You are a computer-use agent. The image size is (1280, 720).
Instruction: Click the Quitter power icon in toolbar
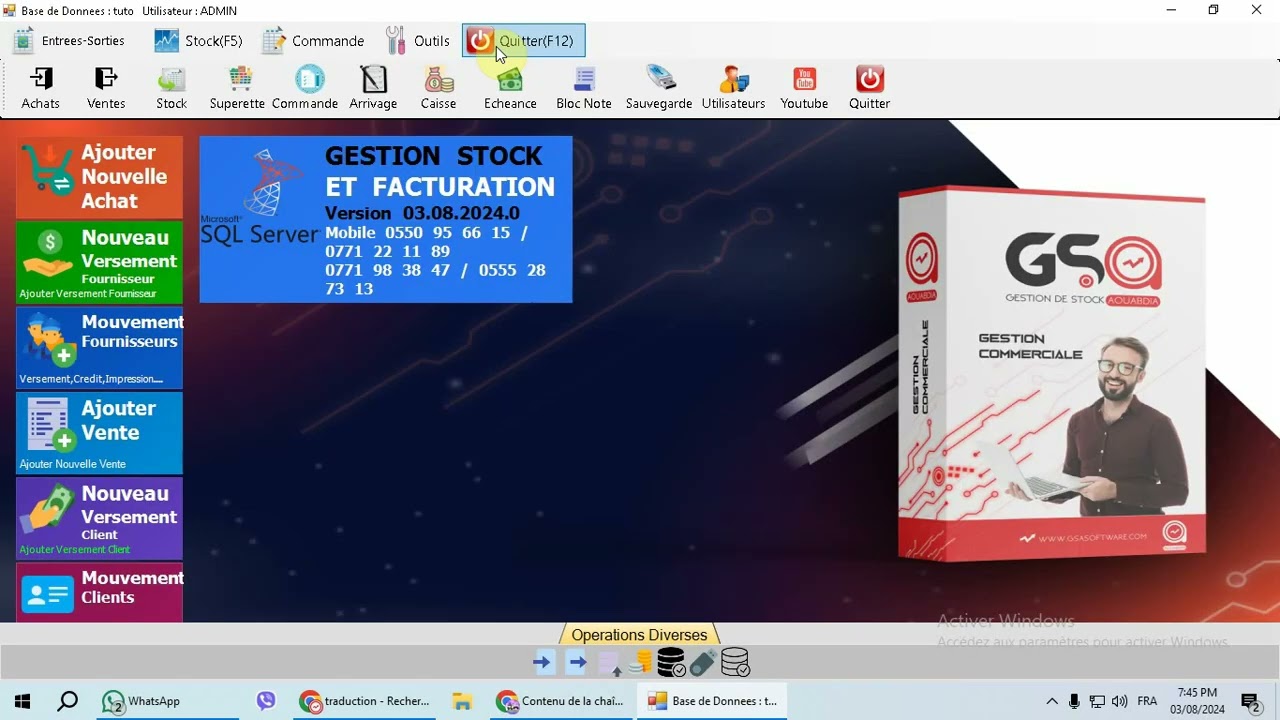(x=870, y=88)
